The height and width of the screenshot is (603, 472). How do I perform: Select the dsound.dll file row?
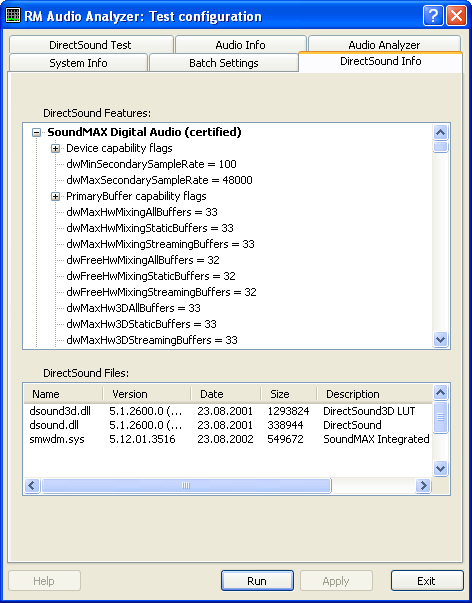pyautogui.click(x=228, y=425)
